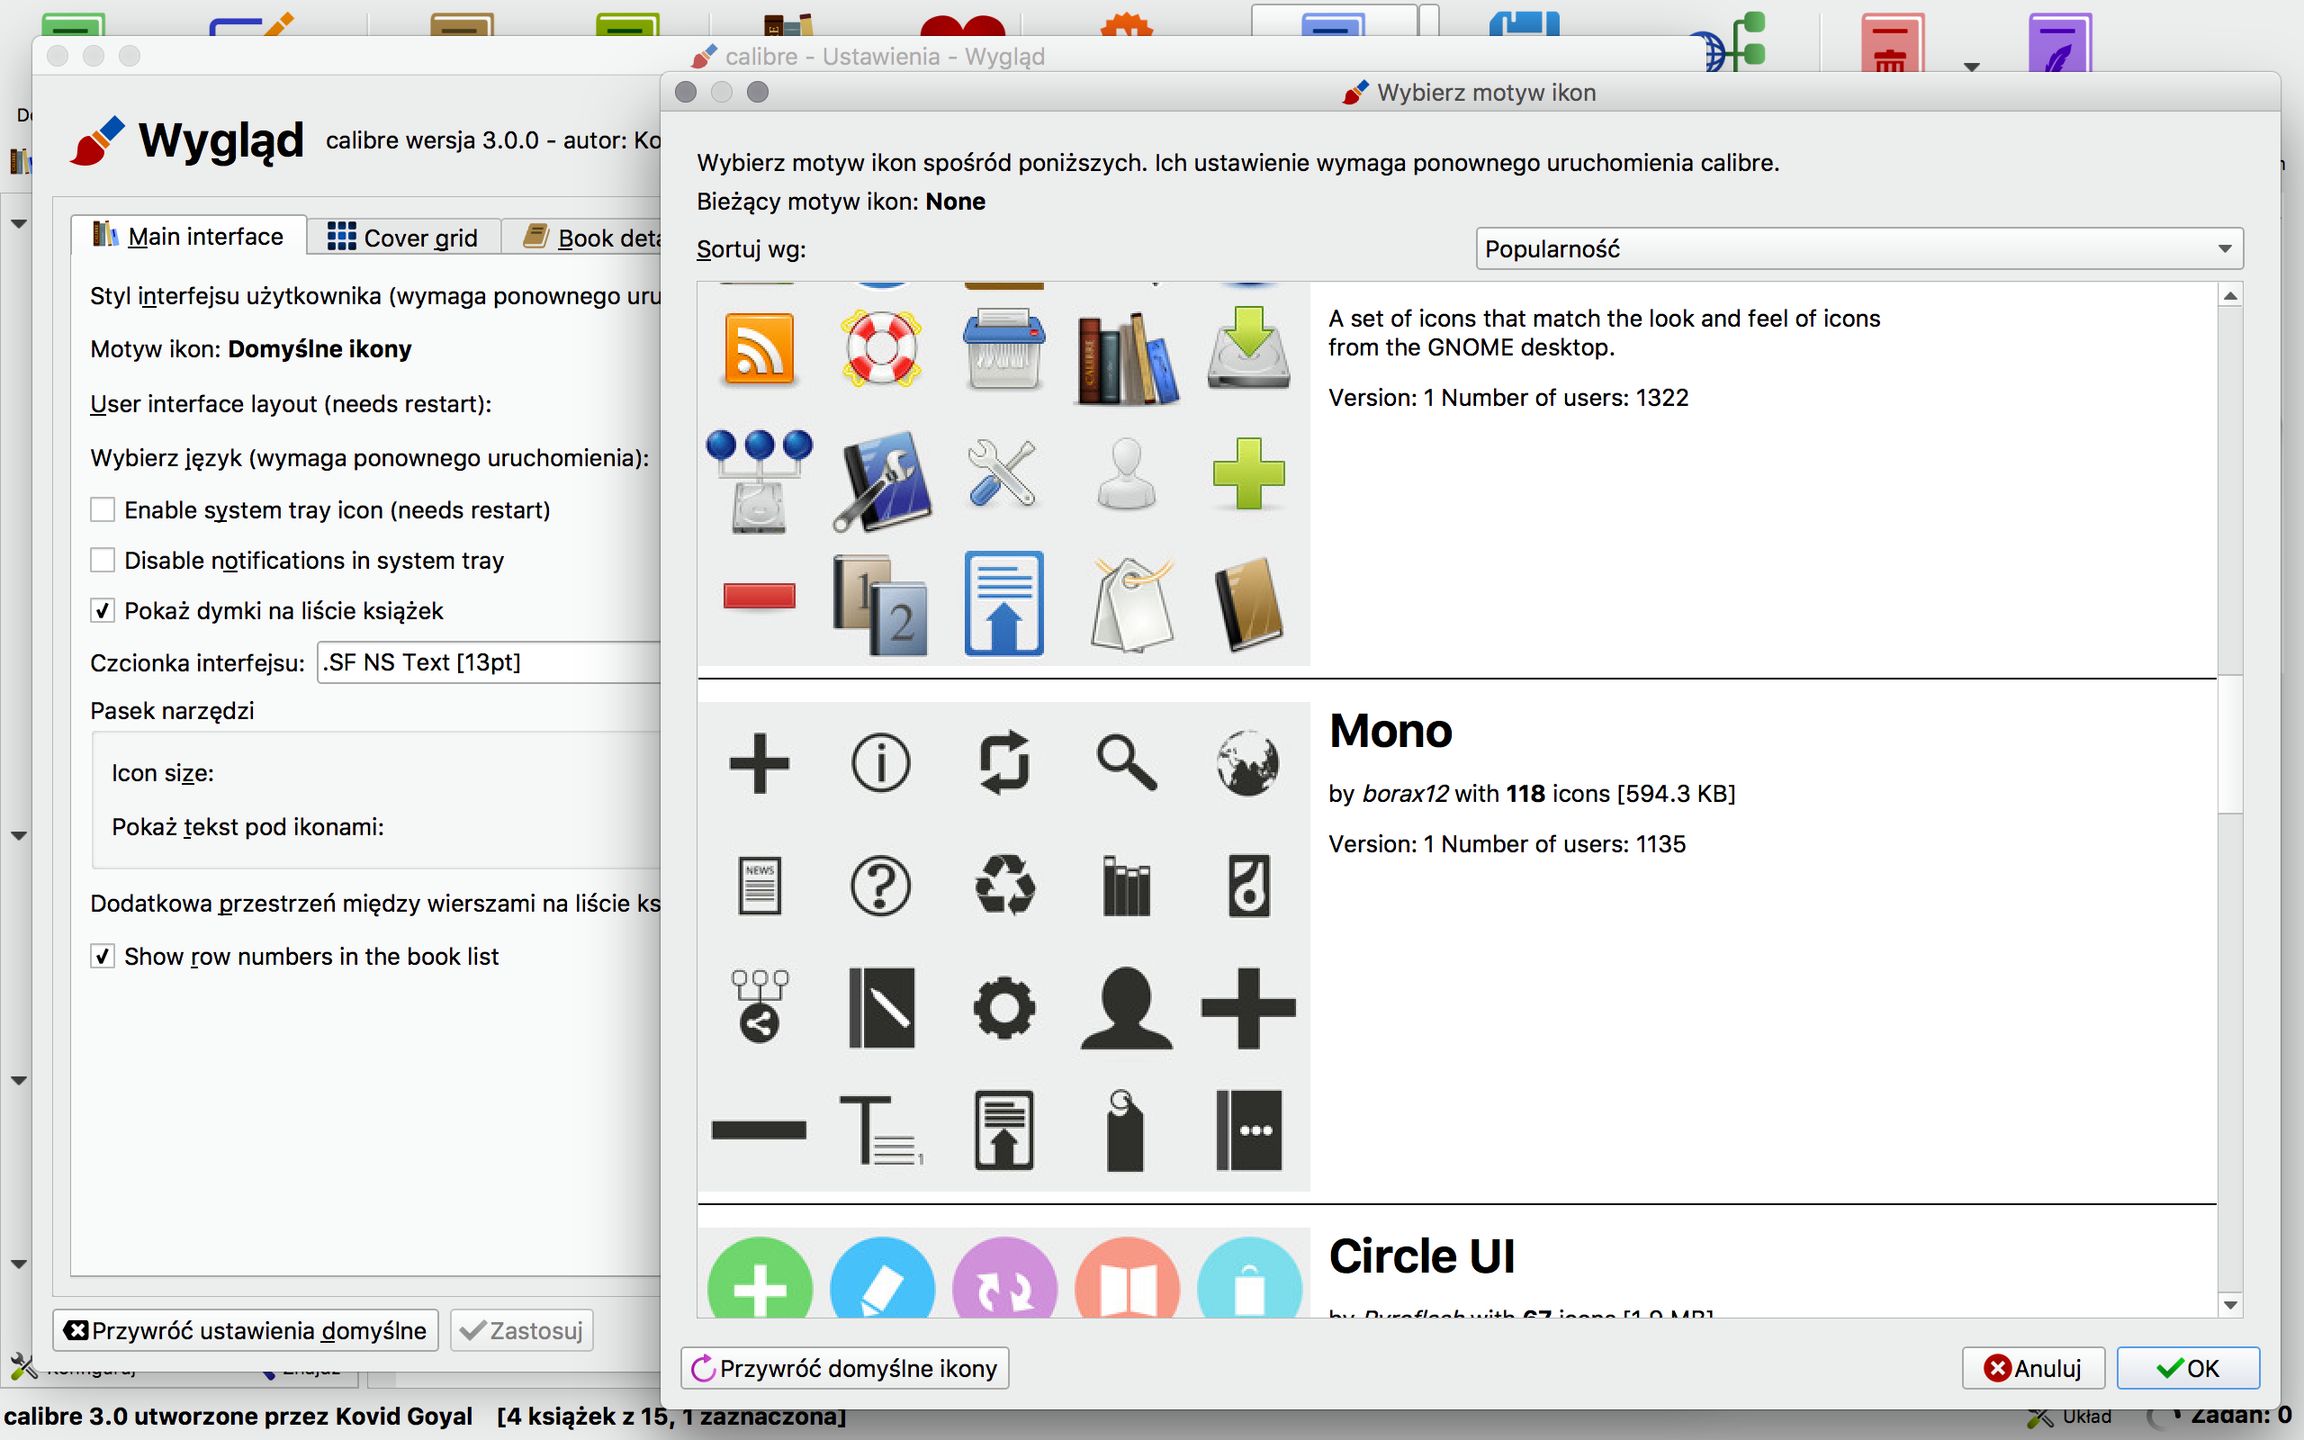
Task: Uncheck Show row numbers in the book list
Action: click(102, 956)
